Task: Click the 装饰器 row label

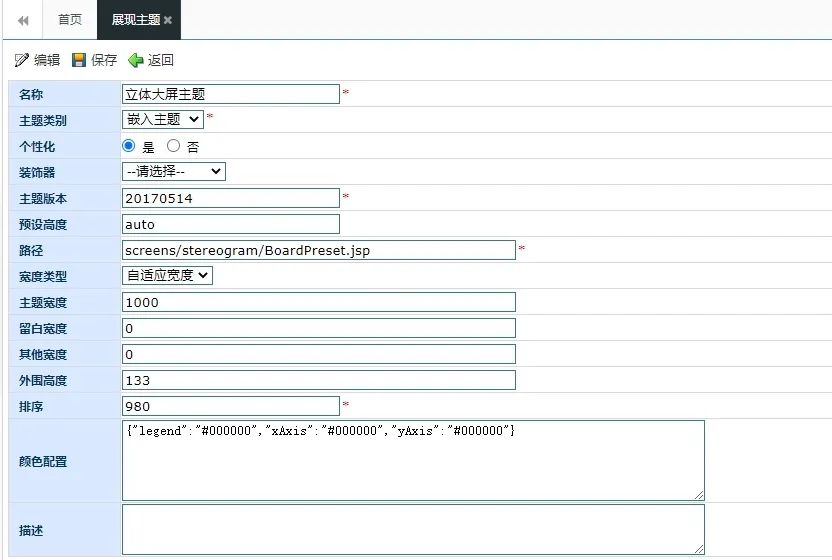Action: [37, 173]
